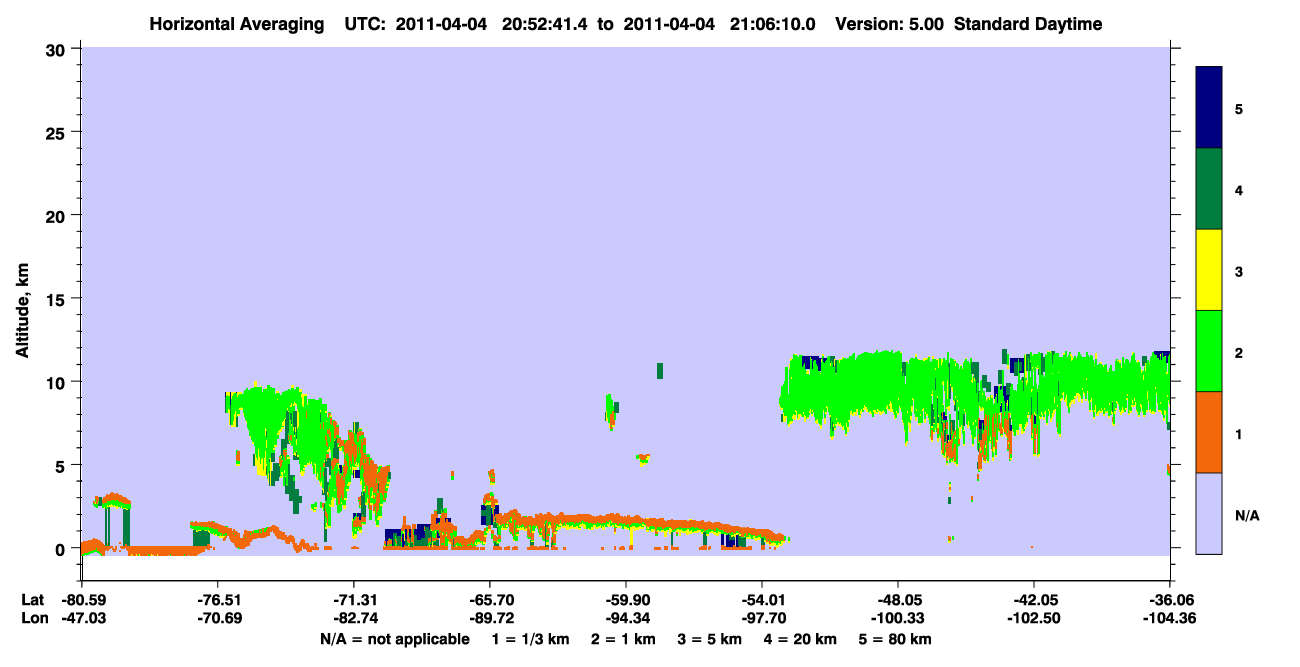Click the isolated green feature at 11 km near -59.90

(x=660, y=370)
